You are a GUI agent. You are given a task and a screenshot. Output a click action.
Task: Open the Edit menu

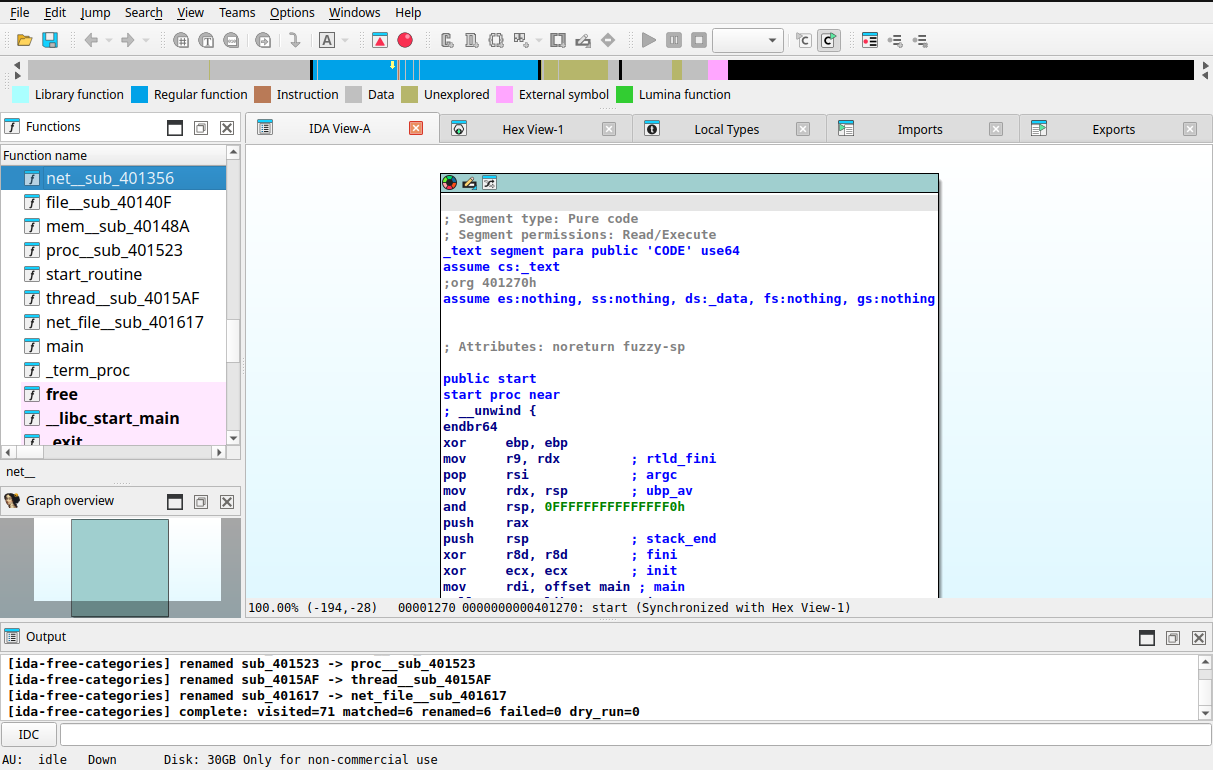click(x=55, y=12)
